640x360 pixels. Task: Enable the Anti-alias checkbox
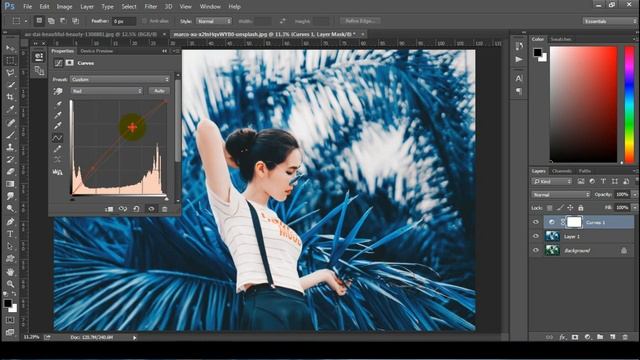(144, 21)
